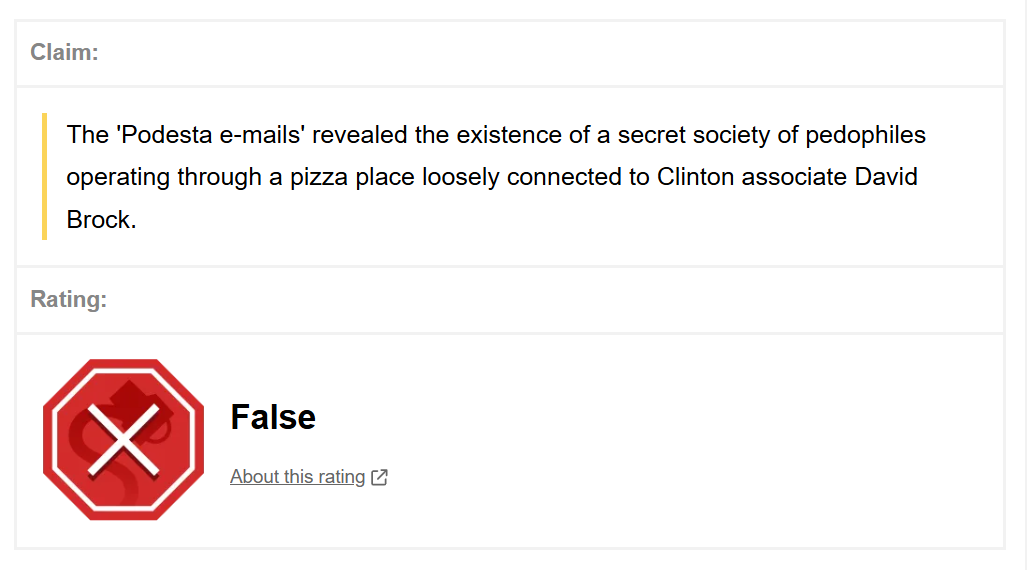Image resolution: width=1035 pixels, height=570 pixels.
Task: Click the external link icon beside About this rating
Action: click(379, 477)
